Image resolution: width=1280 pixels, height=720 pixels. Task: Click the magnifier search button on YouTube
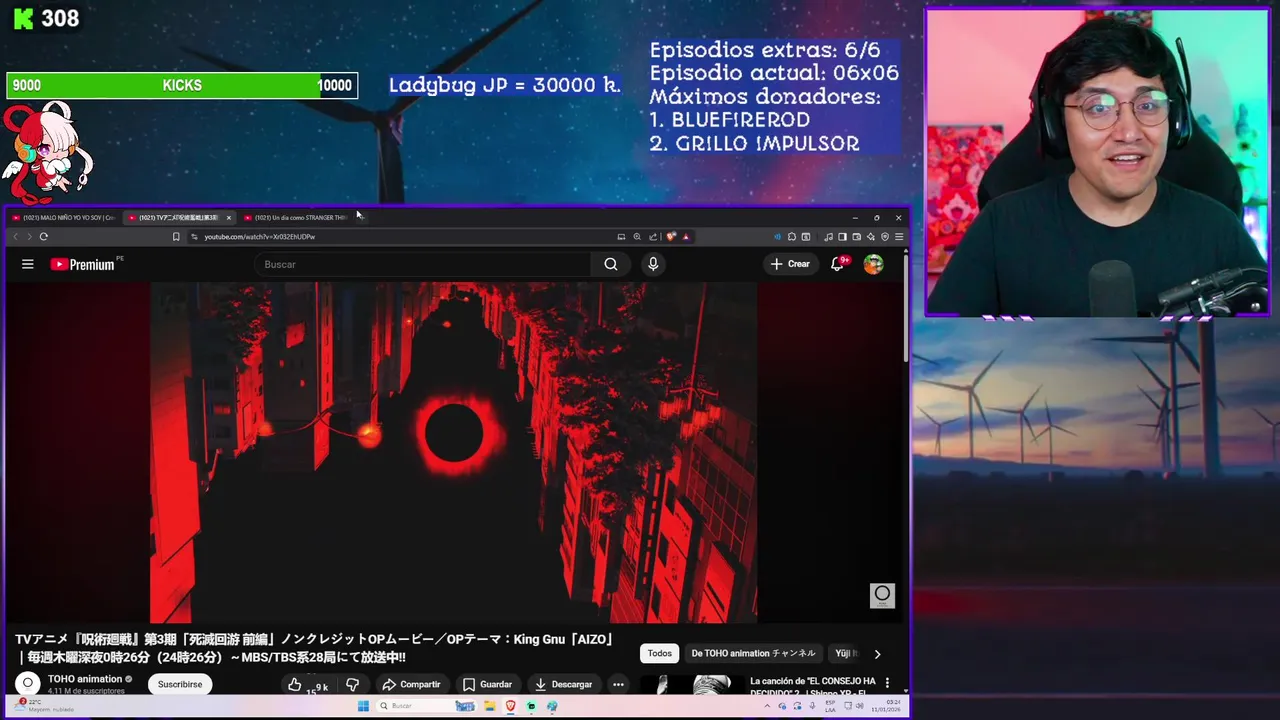(611, 264)
